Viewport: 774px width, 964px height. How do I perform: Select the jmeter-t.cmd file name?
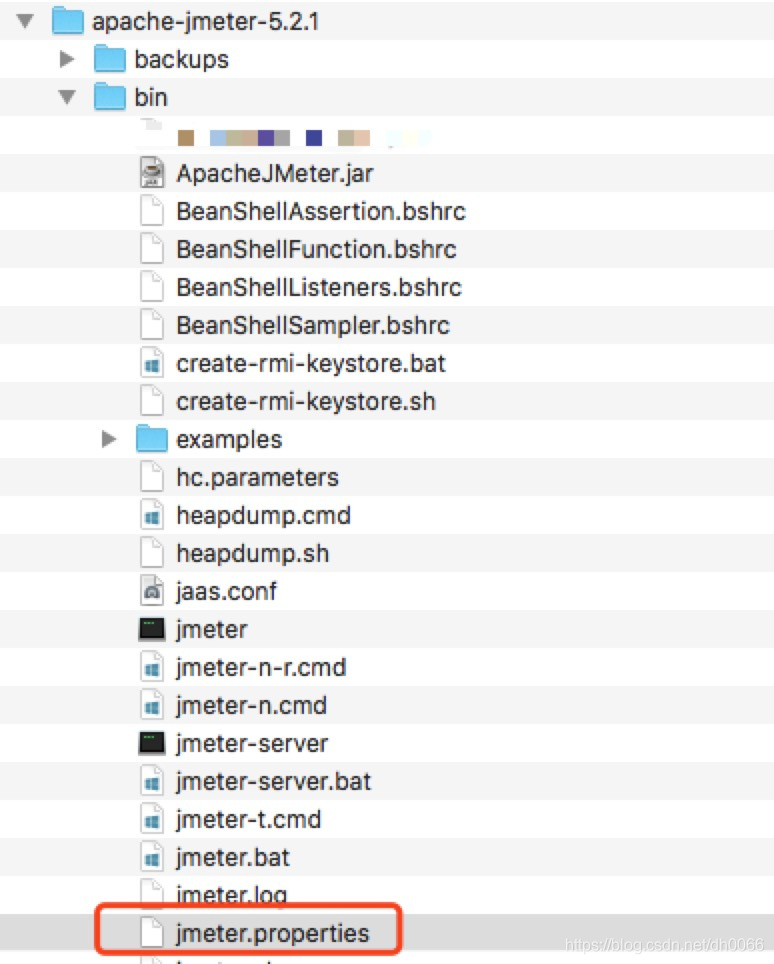point(248,820)
